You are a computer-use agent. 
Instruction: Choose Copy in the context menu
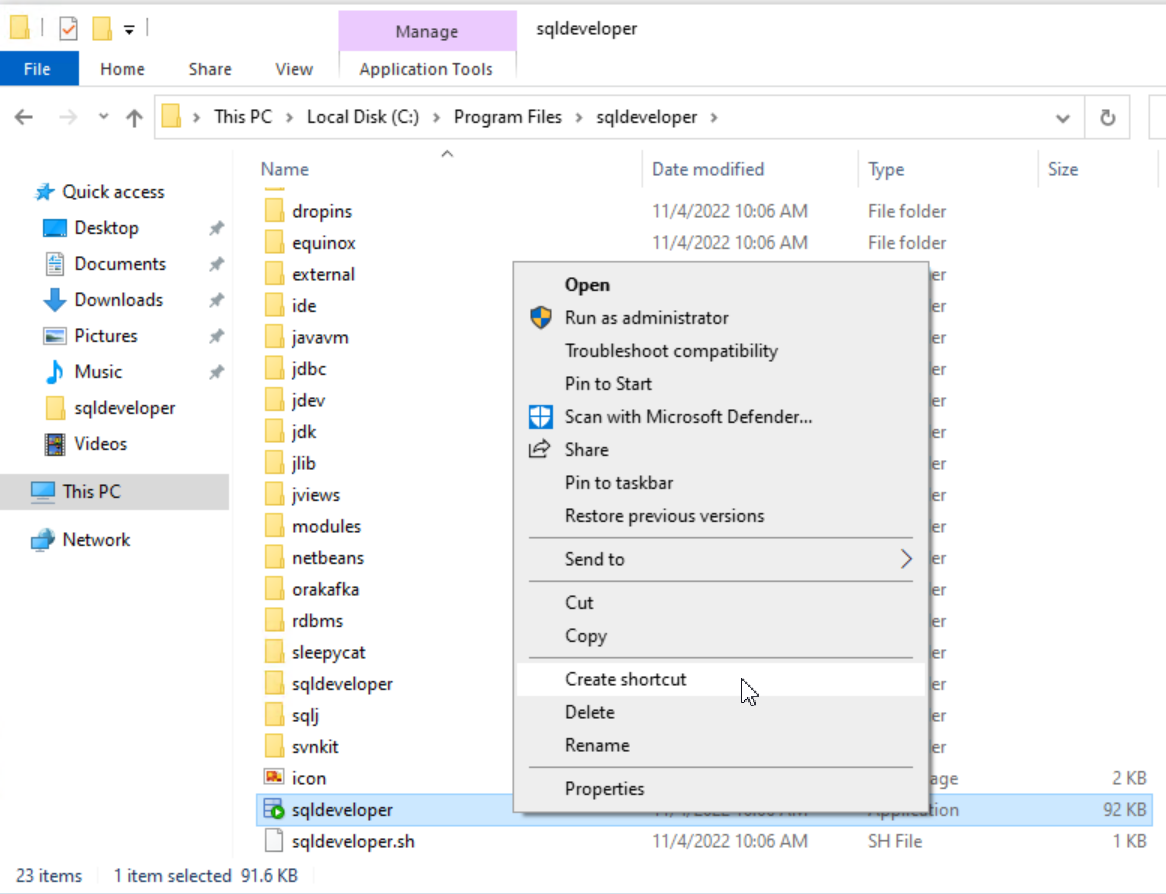point(720,636)
